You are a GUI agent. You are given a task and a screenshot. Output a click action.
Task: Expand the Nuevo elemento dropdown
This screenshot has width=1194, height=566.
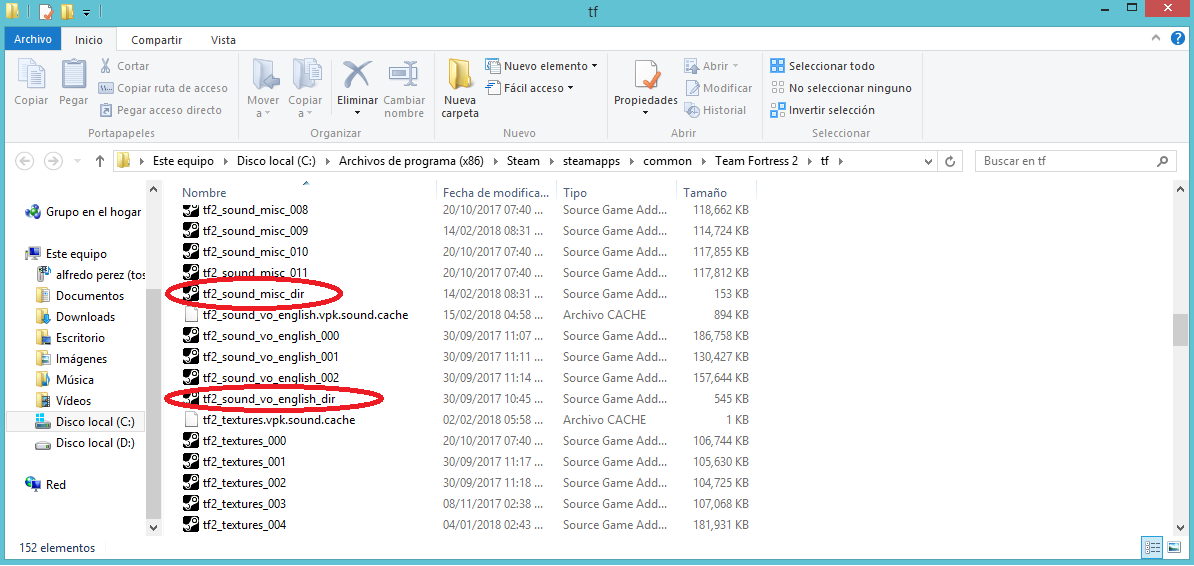594,66
